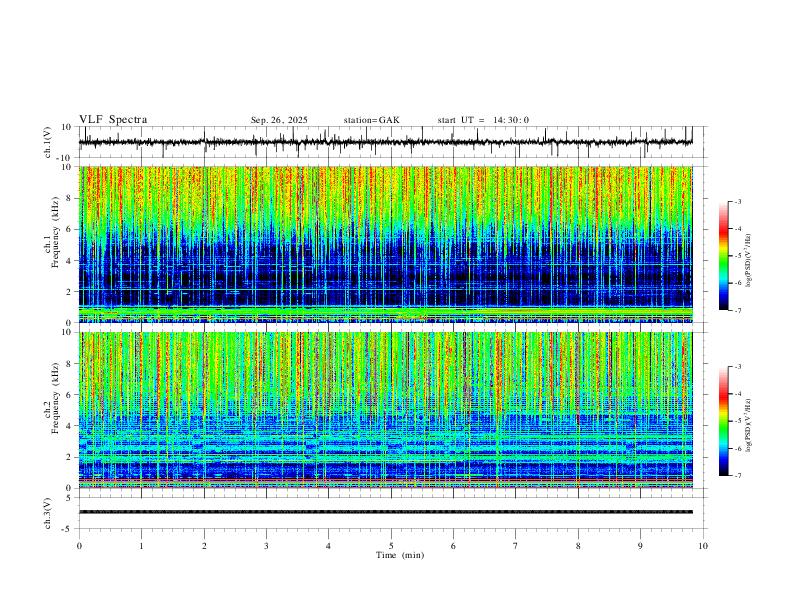Click the ch.2 spectrogram plot area
The width and height of the screenshot is (792, 612).
tap(386, 410)
